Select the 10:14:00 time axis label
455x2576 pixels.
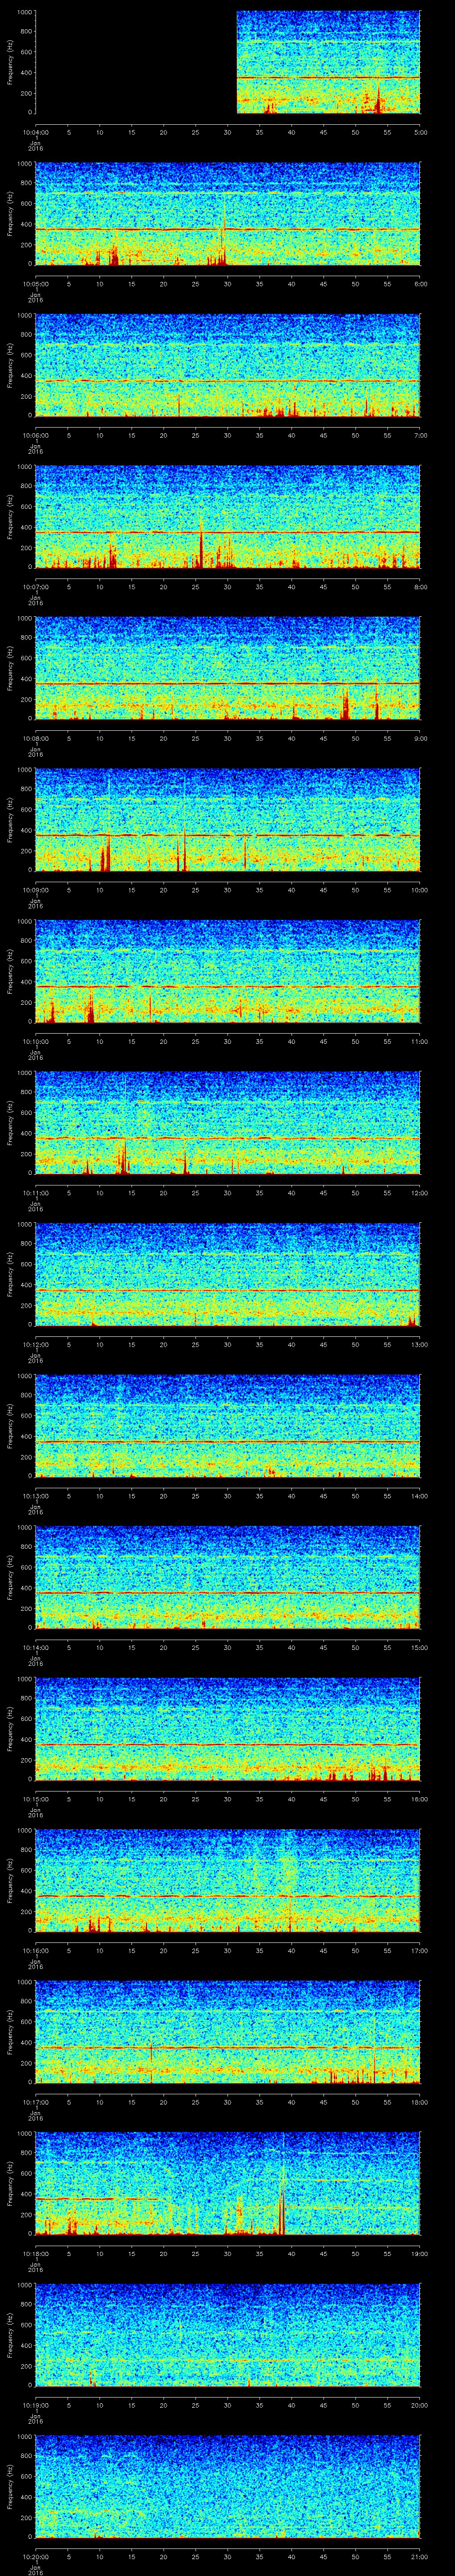(x=36, y=1647)
